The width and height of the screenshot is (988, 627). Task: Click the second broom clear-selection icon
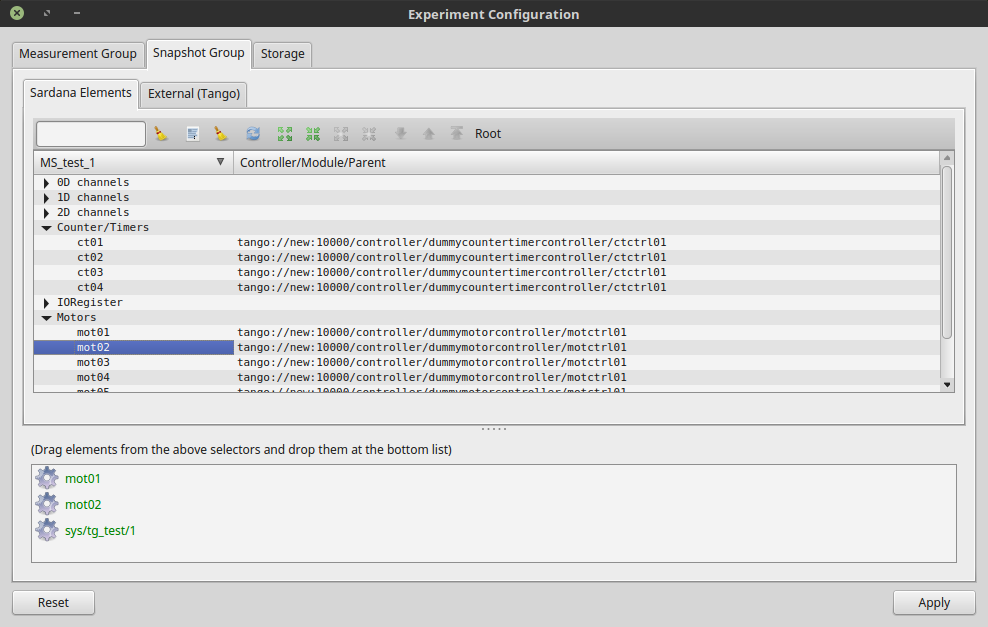221,134
